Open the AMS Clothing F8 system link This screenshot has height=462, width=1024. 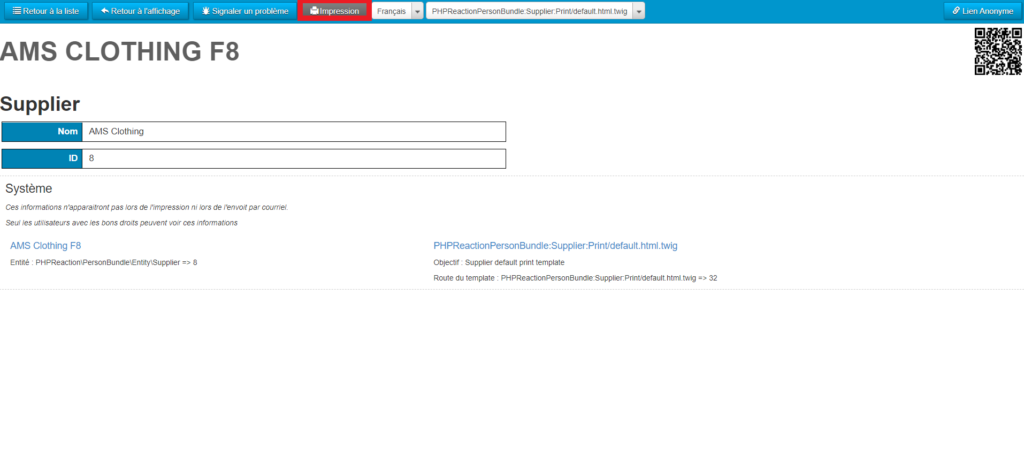(x=45, y=245)
